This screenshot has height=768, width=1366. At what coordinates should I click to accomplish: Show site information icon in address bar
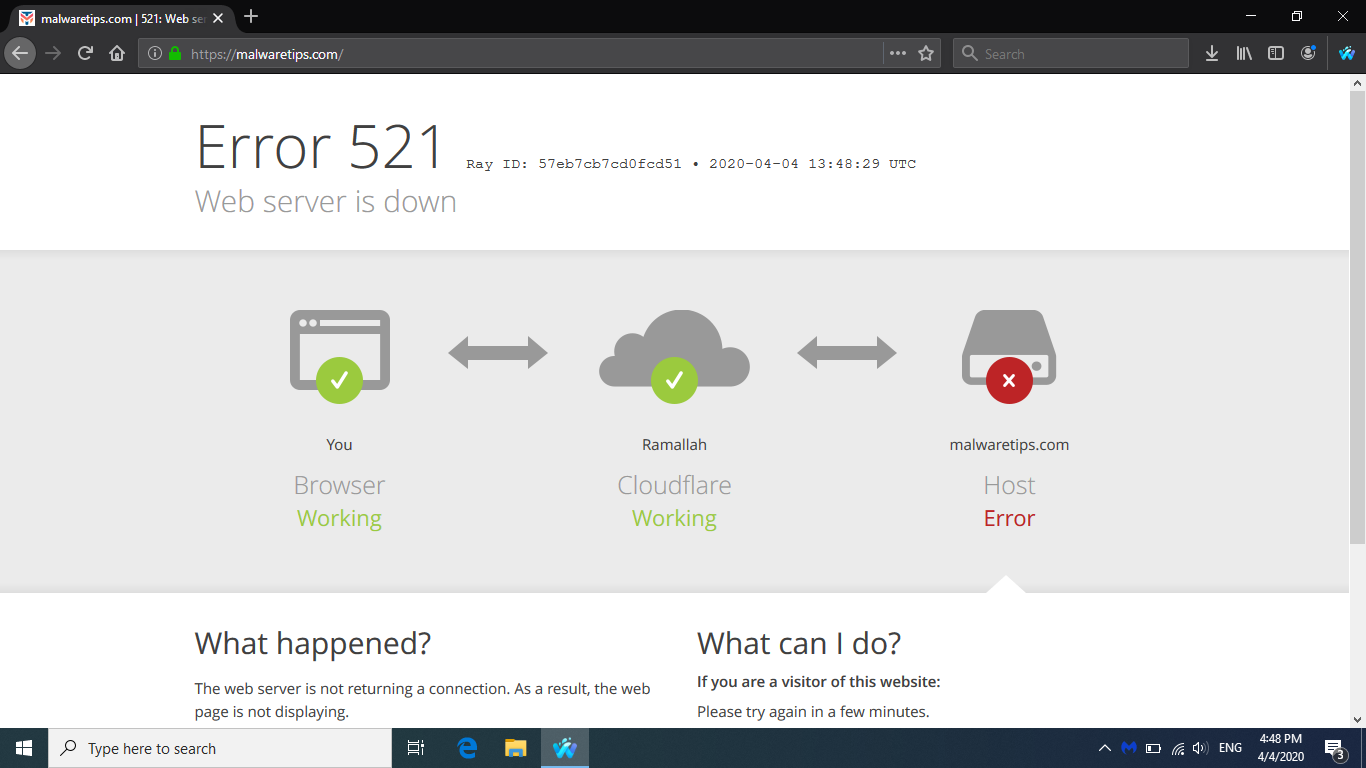pos(155,54)
